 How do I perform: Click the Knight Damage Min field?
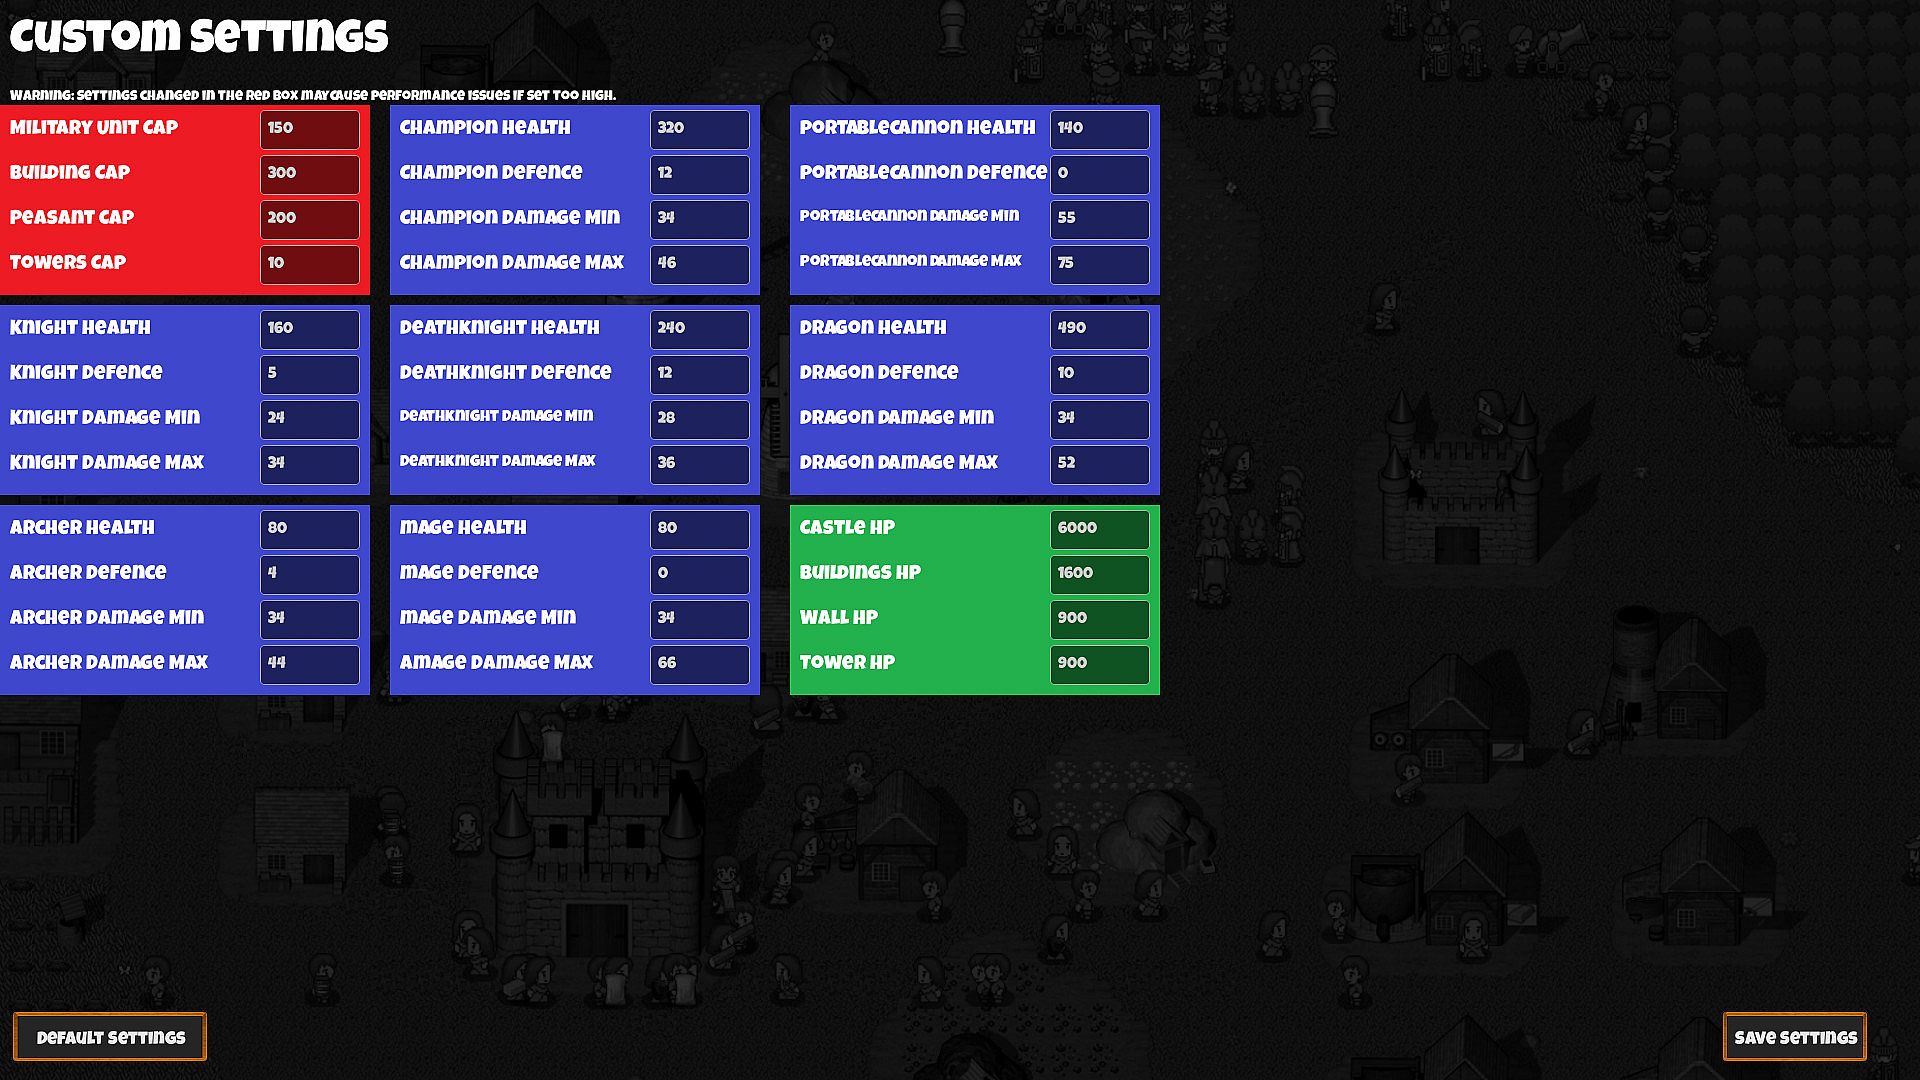(x=309, y=419)
